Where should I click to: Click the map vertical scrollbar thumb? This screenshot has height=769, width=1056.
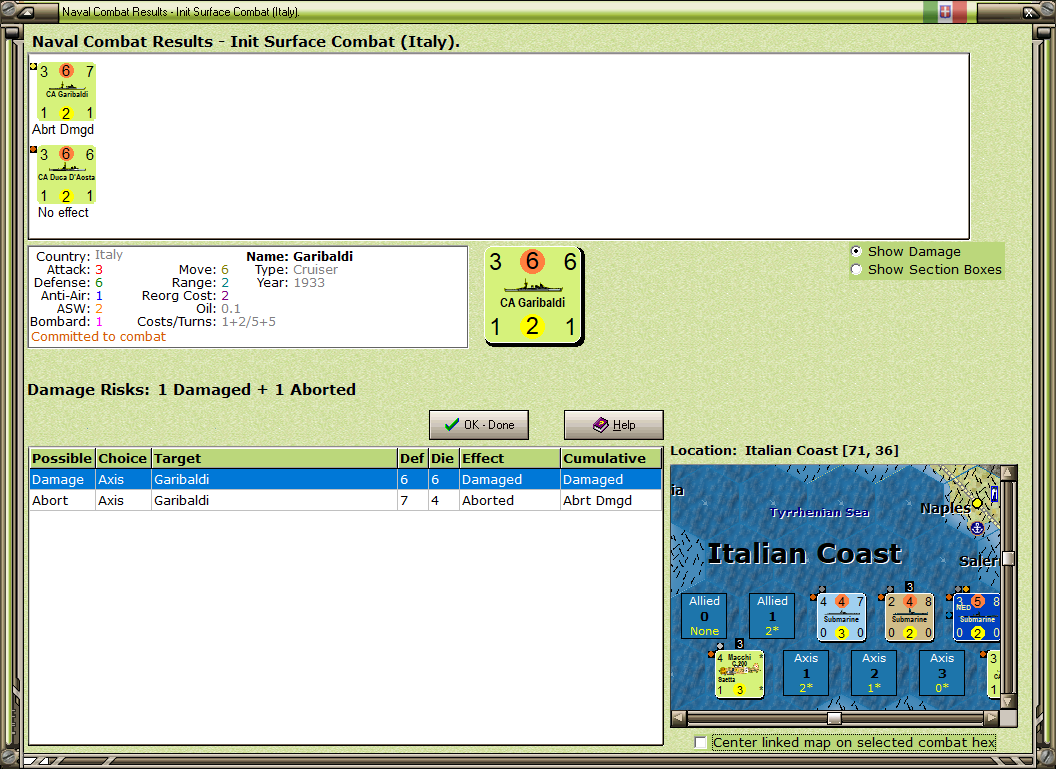click(x=1008, y=558)
